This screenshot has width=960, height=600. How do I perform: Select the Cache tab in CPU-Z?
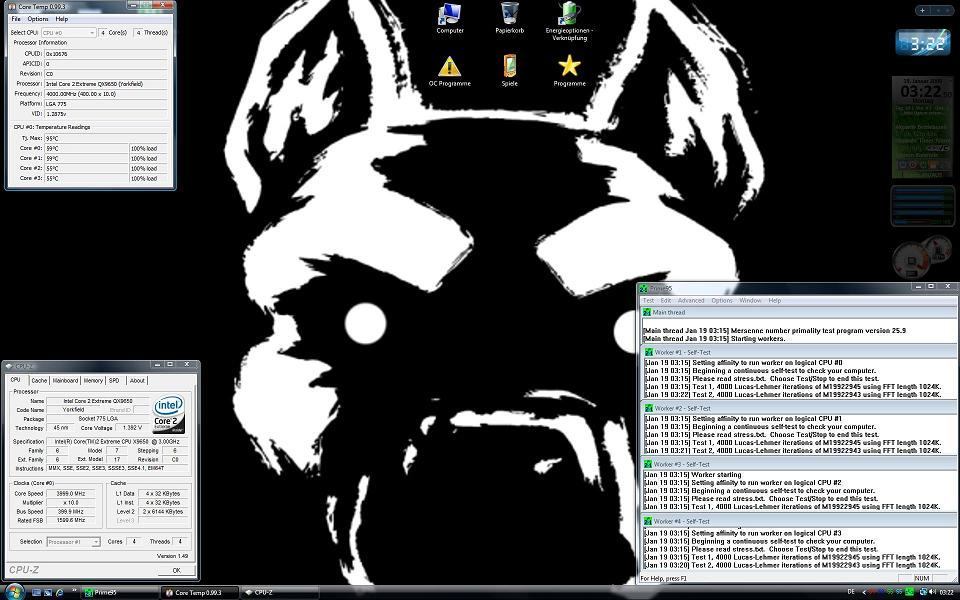point(39,380)
